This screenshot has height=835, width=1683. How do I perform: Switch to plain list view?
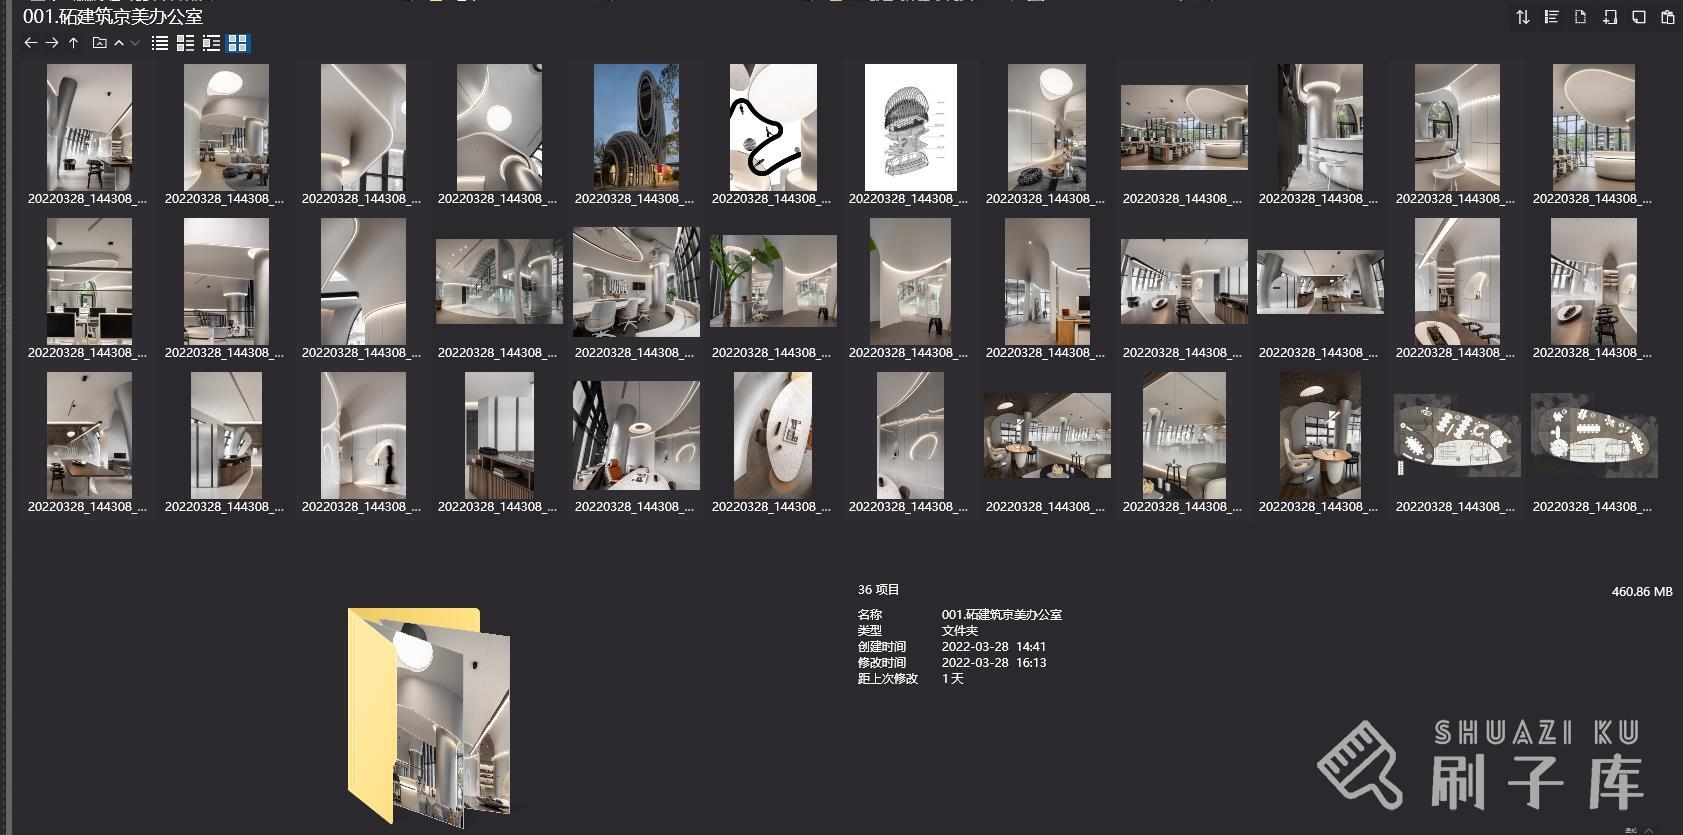click(160, 43)
